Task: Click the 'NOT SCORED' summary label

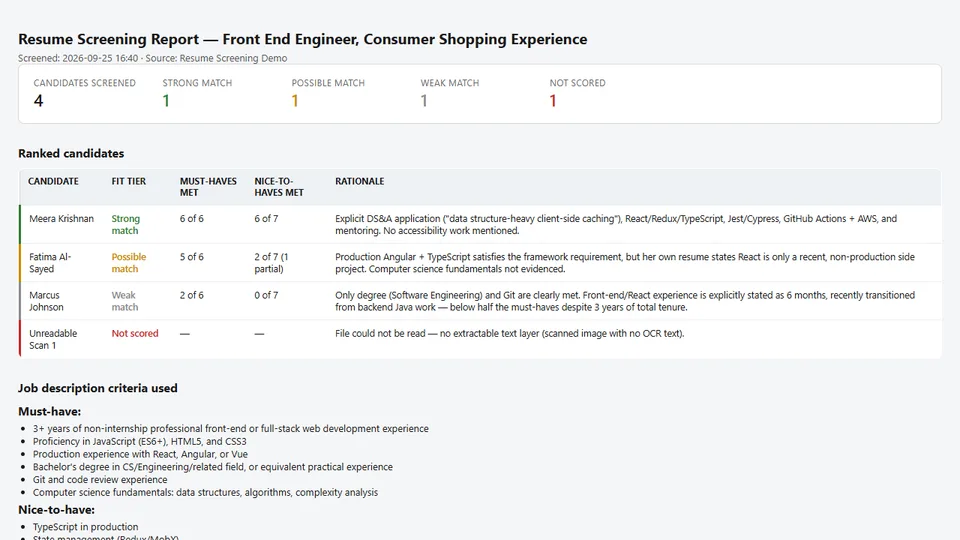Action: point(577,83)
